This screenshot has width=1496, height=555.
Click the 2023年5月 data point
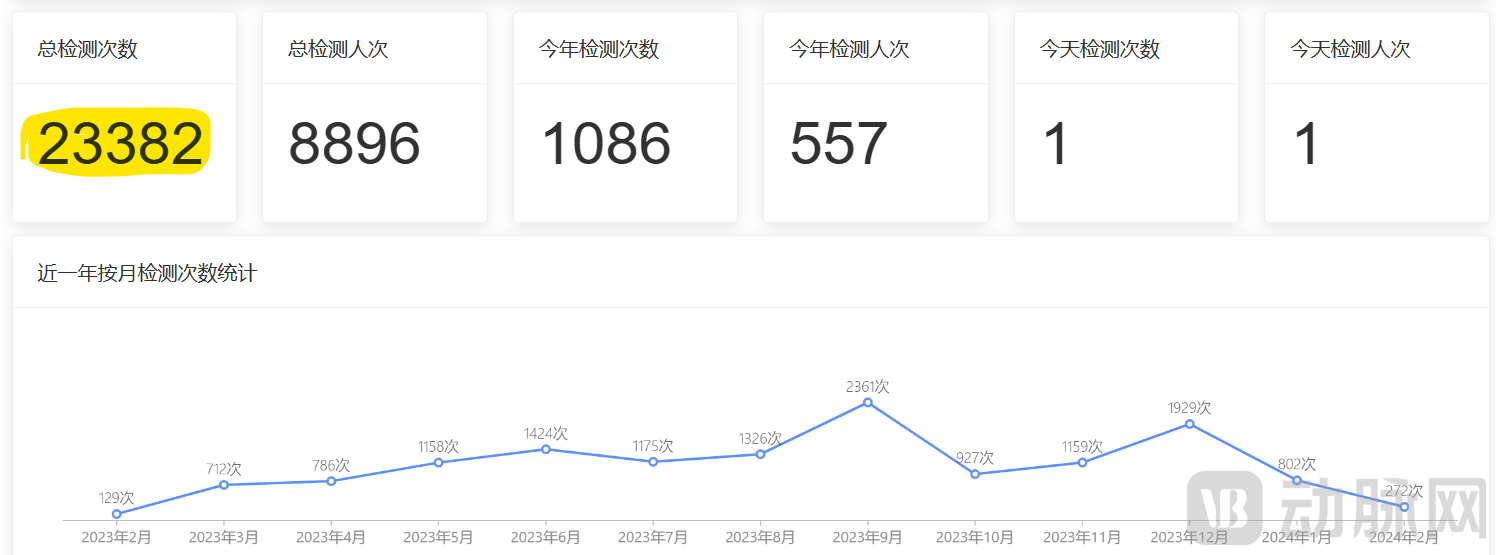tap(439, 462)
